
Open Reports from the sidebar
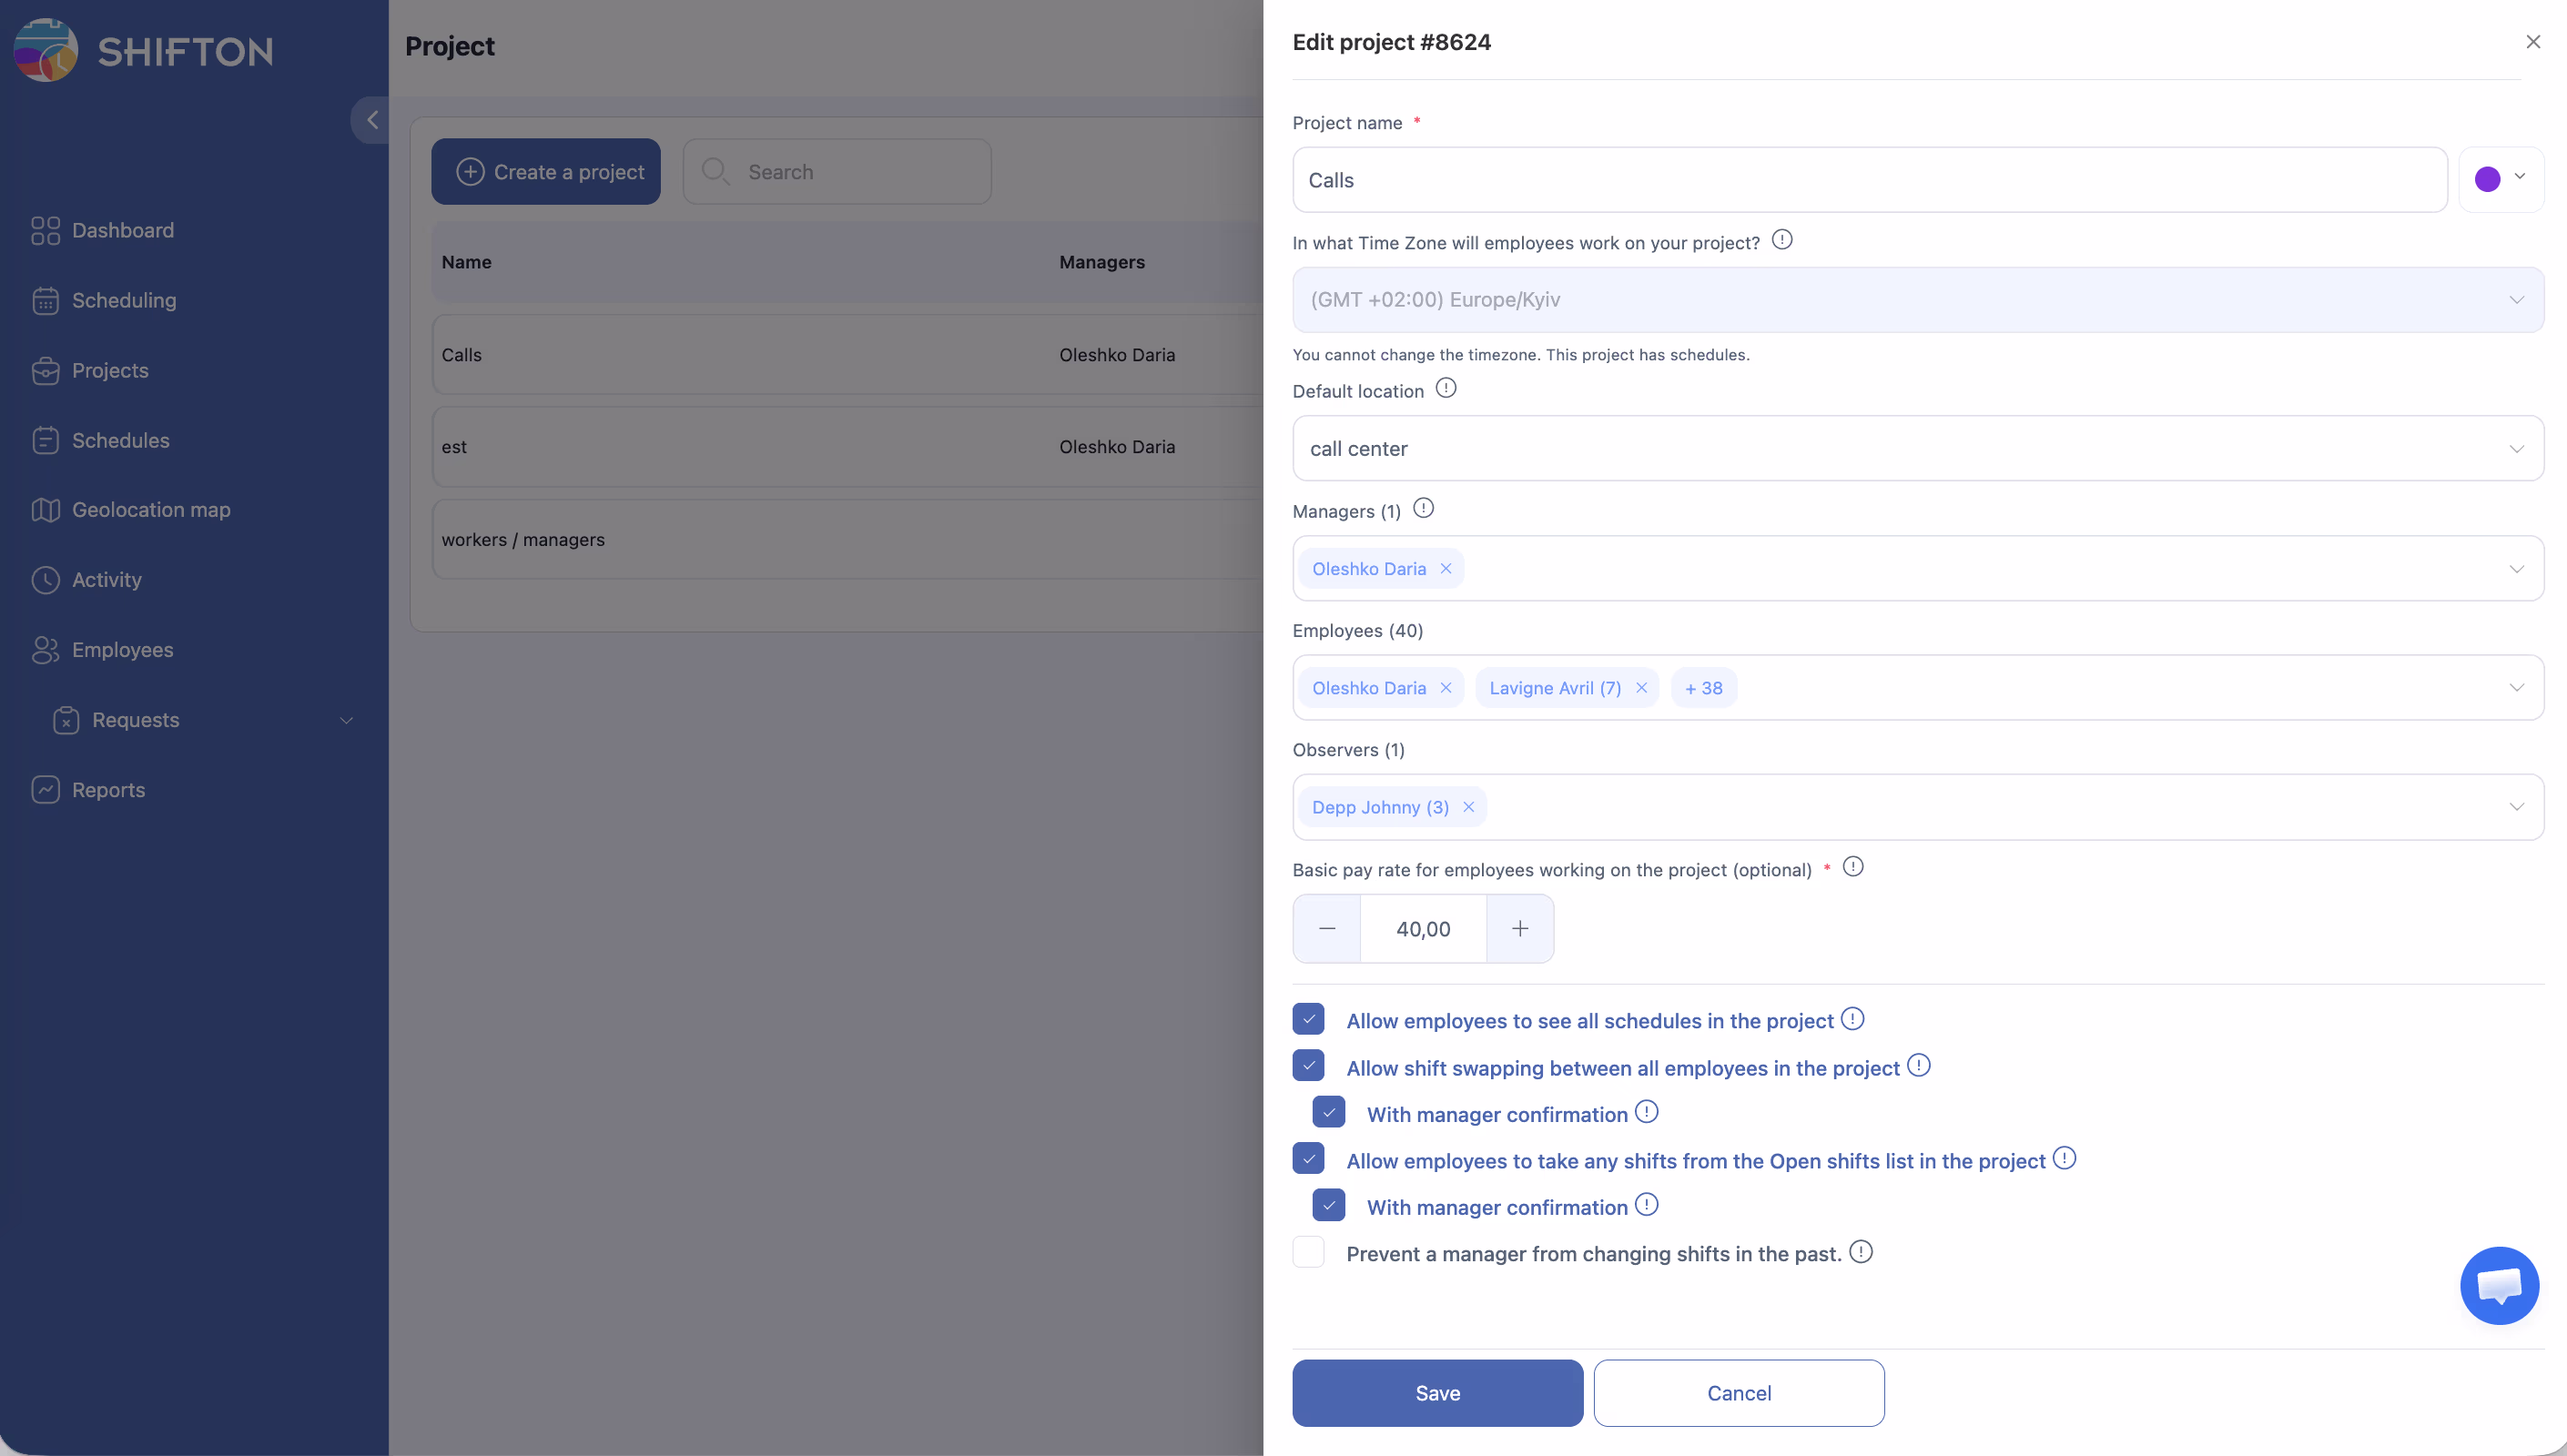tap(108, 790)
